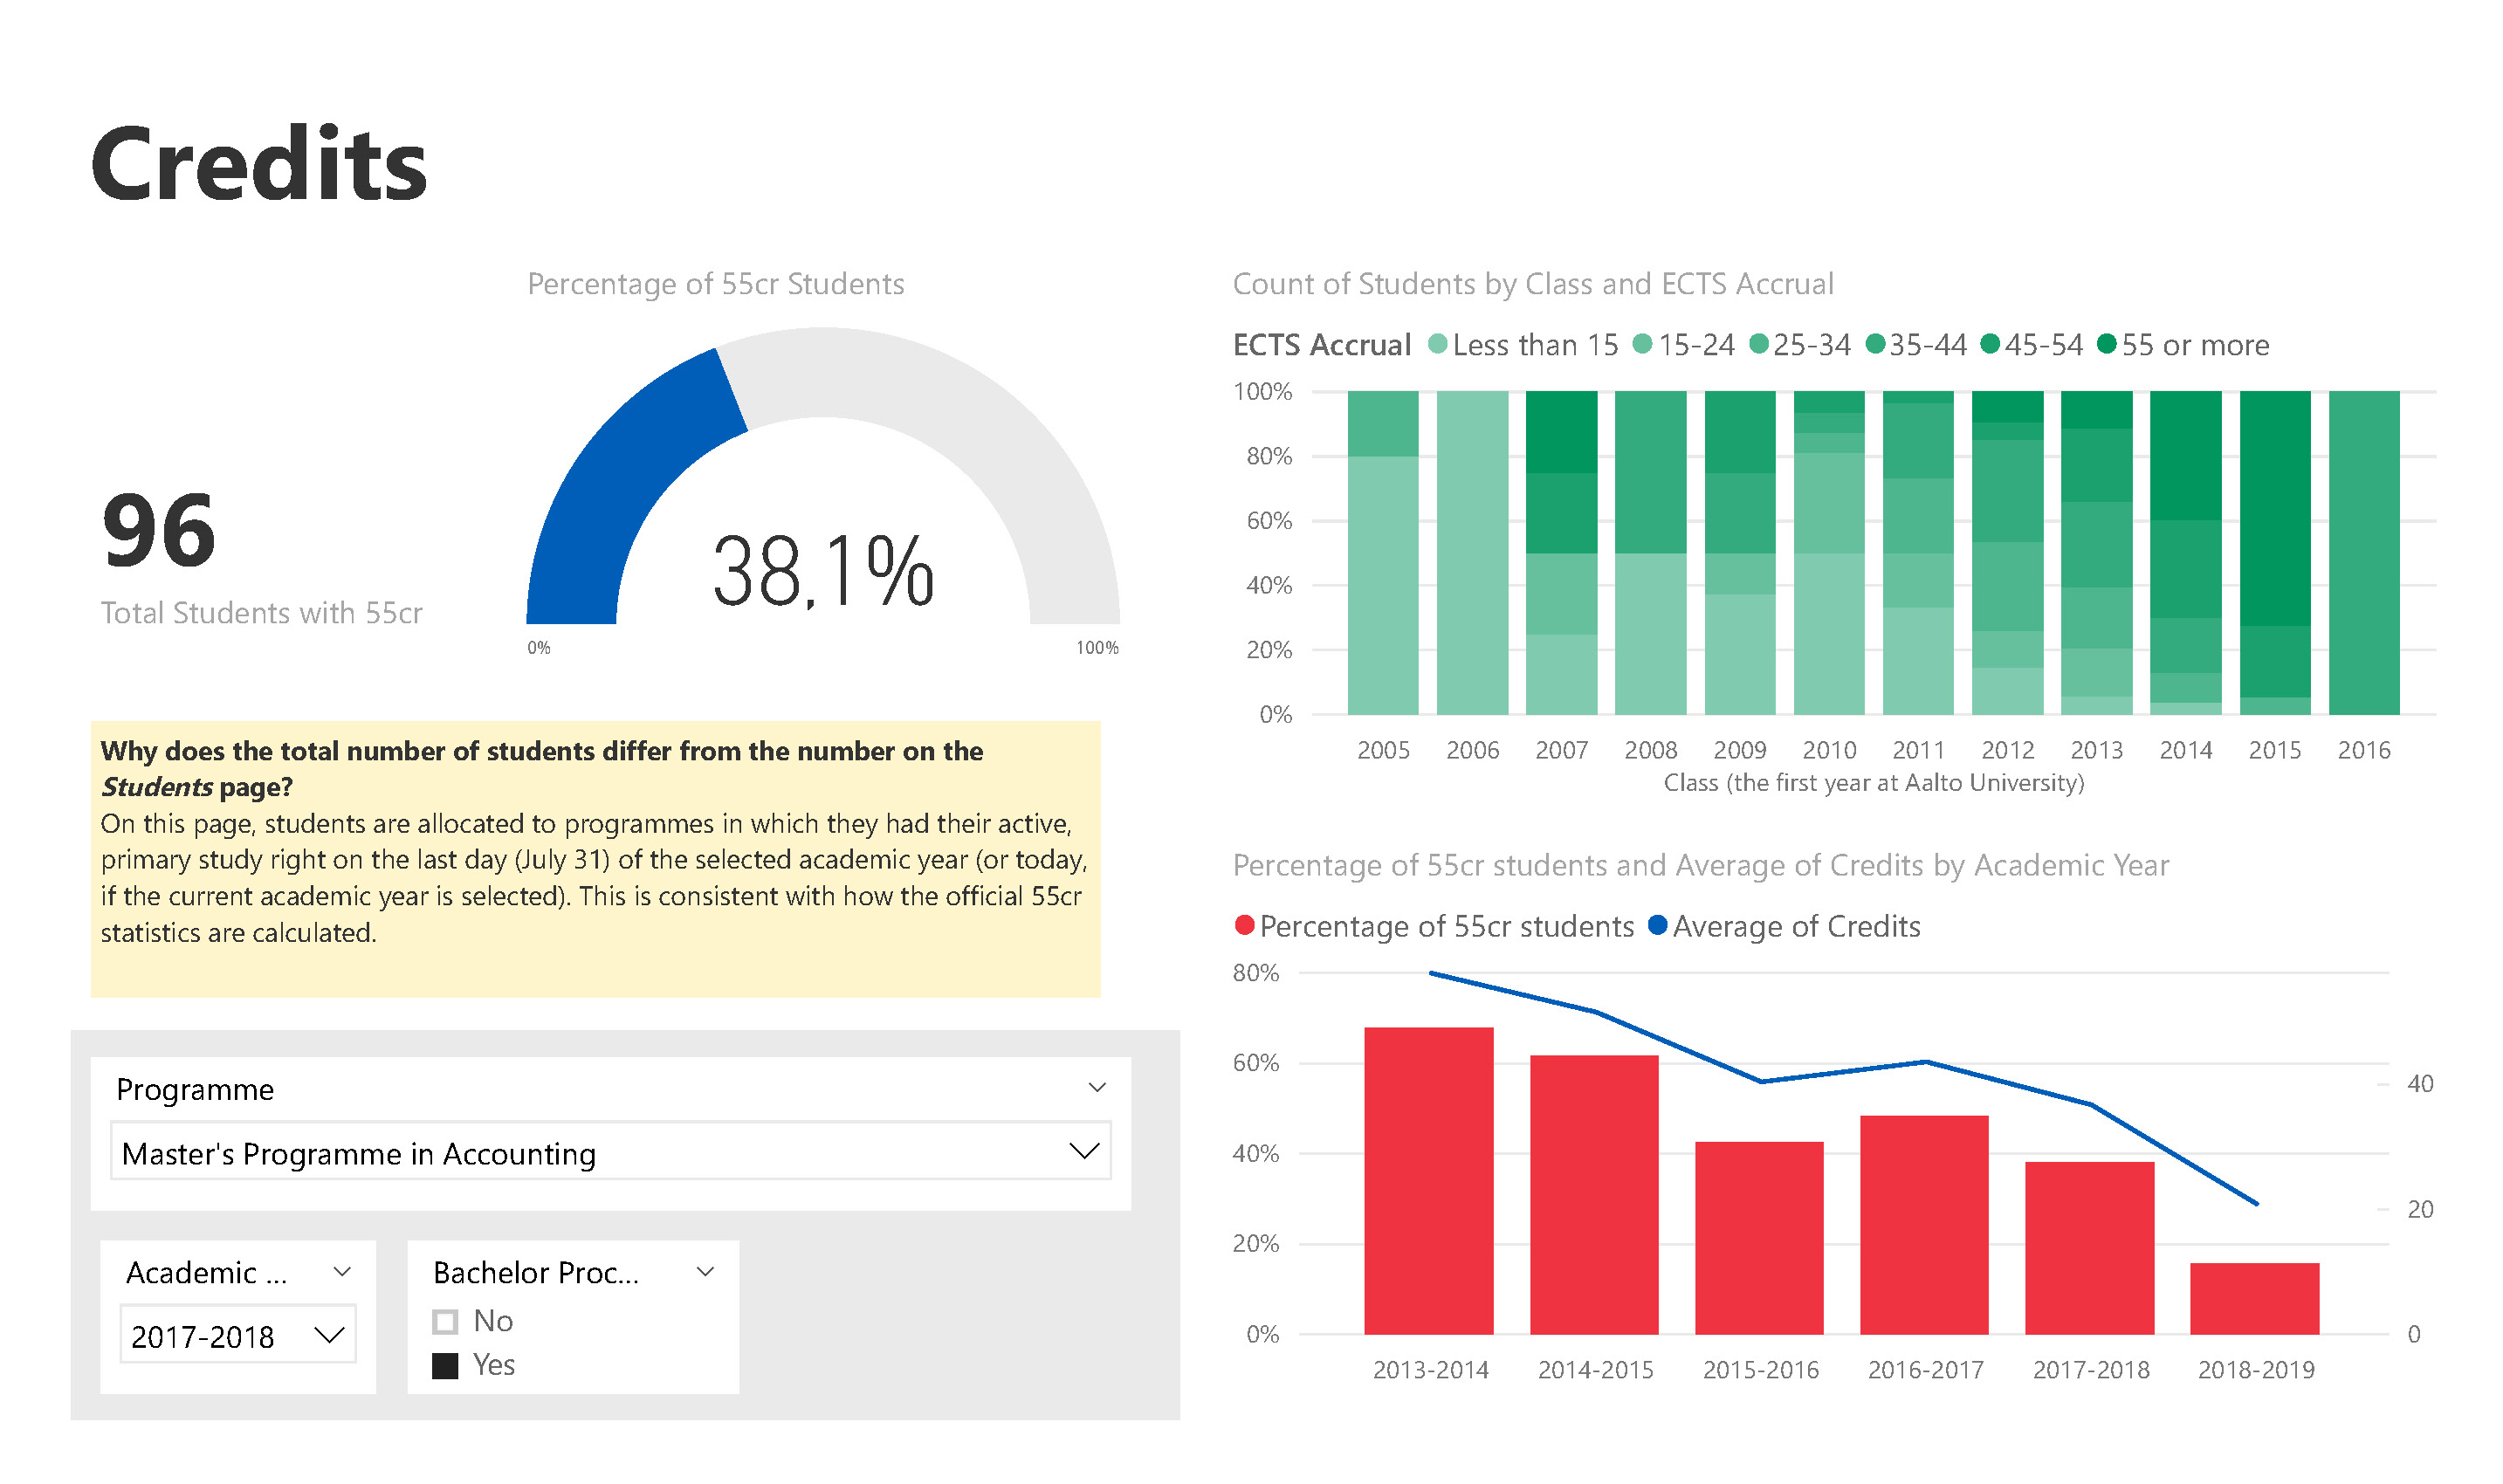Click the '25-34' legend circle
The width and height of the screenshot is (2503, 1484).
(1759, 344)
